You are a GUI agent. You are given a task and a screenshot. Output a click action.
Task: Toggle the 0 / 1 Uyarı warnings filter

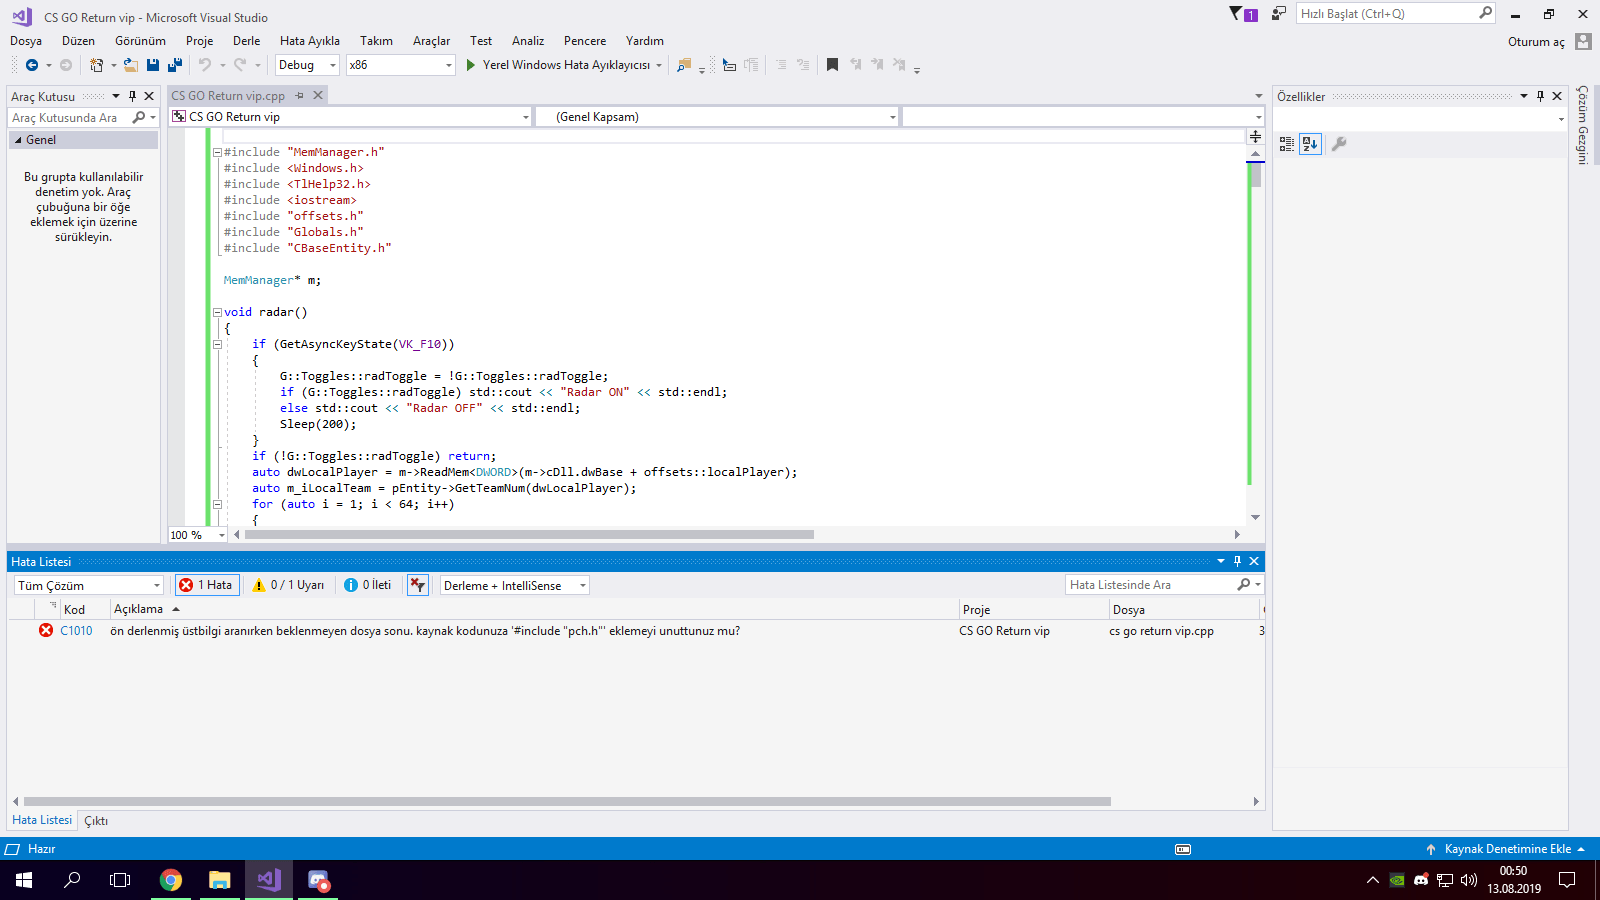coord(288,585)
